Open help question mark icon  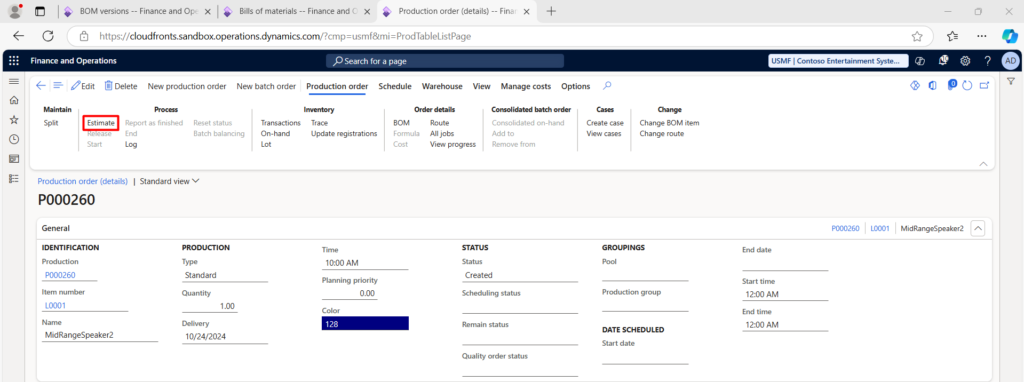(x=988, y=61)
